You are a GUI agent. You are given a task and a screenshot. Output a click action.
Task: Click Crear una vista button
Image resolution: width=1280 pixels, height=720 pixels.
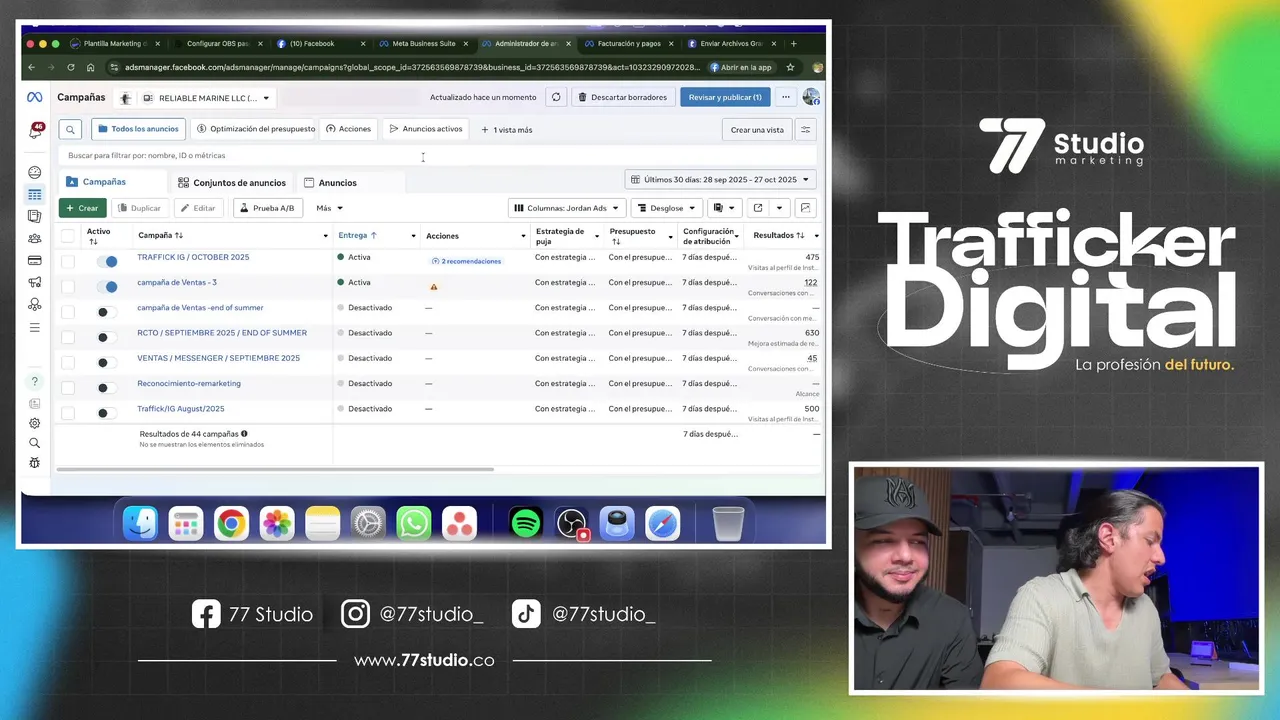(757, 129)
